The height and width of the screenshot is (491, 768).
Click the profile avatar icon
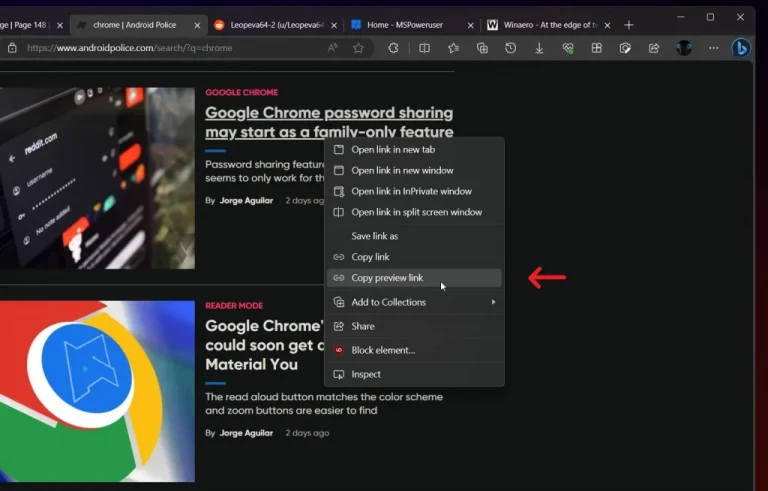[684, 47]
